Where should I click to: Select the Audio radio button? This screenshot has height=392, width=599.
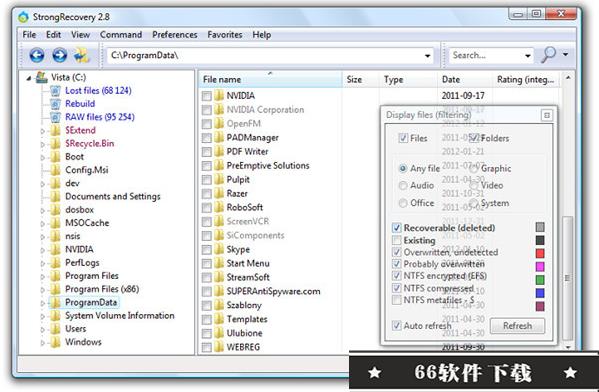[403, 186]
